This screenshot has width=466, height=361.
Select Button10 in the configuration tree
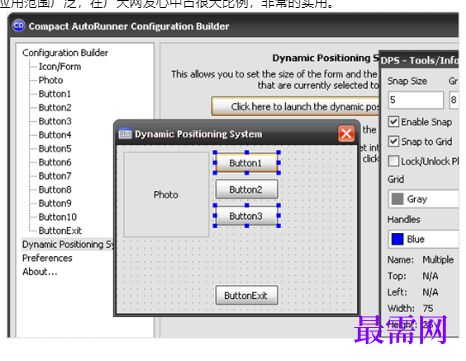pos(58,217)
